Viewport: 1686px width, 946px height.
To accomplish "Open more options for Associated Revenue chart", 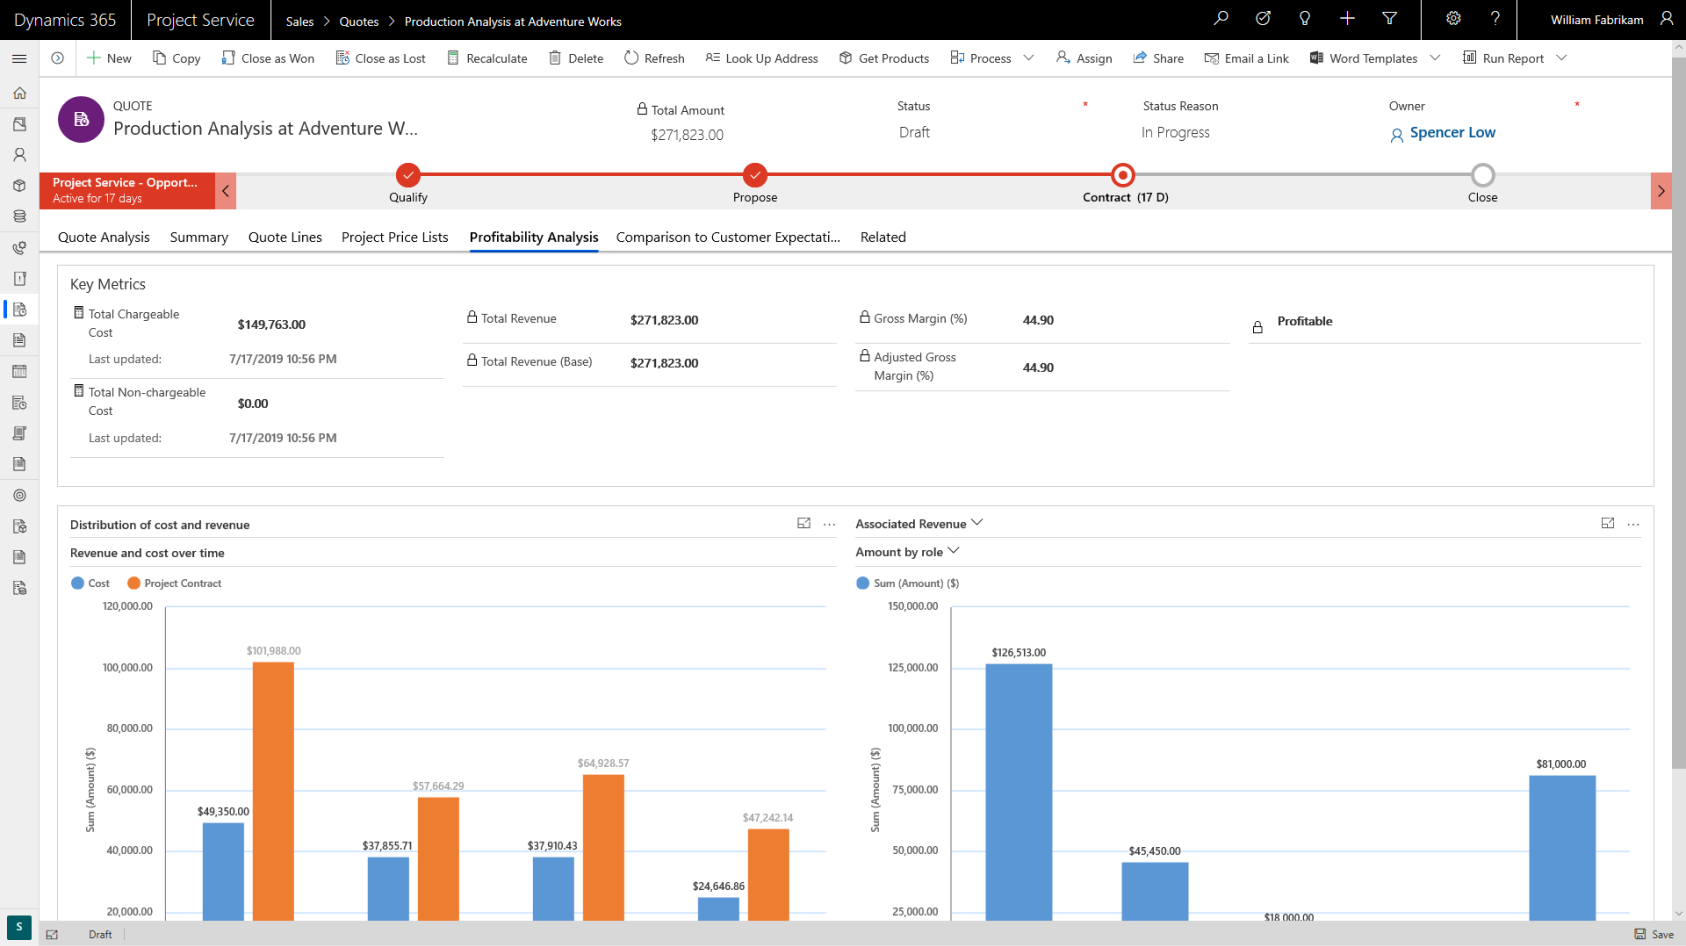I will point(1633,524).
